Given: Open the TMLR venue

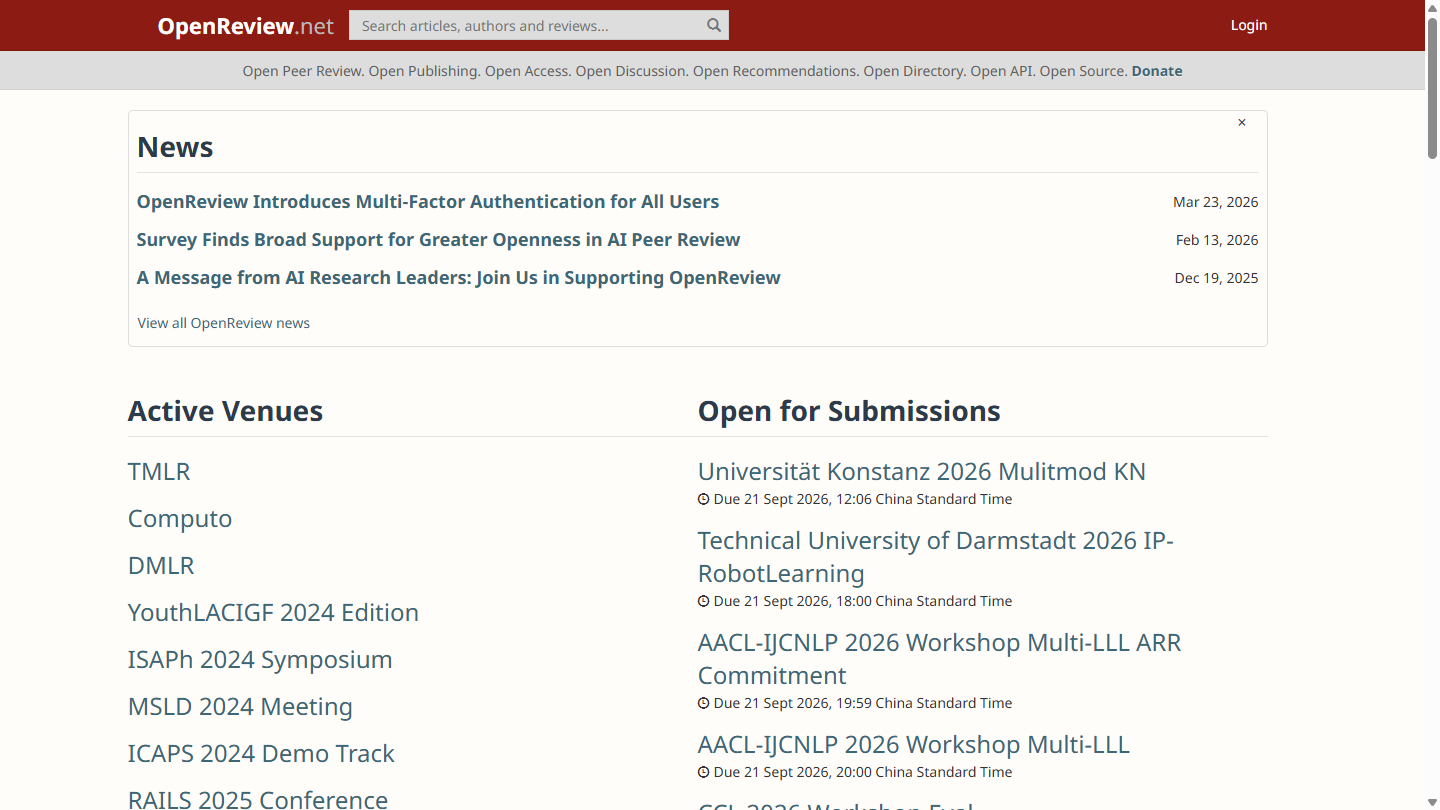Looking at the screenshot, I should click(159, 472).
